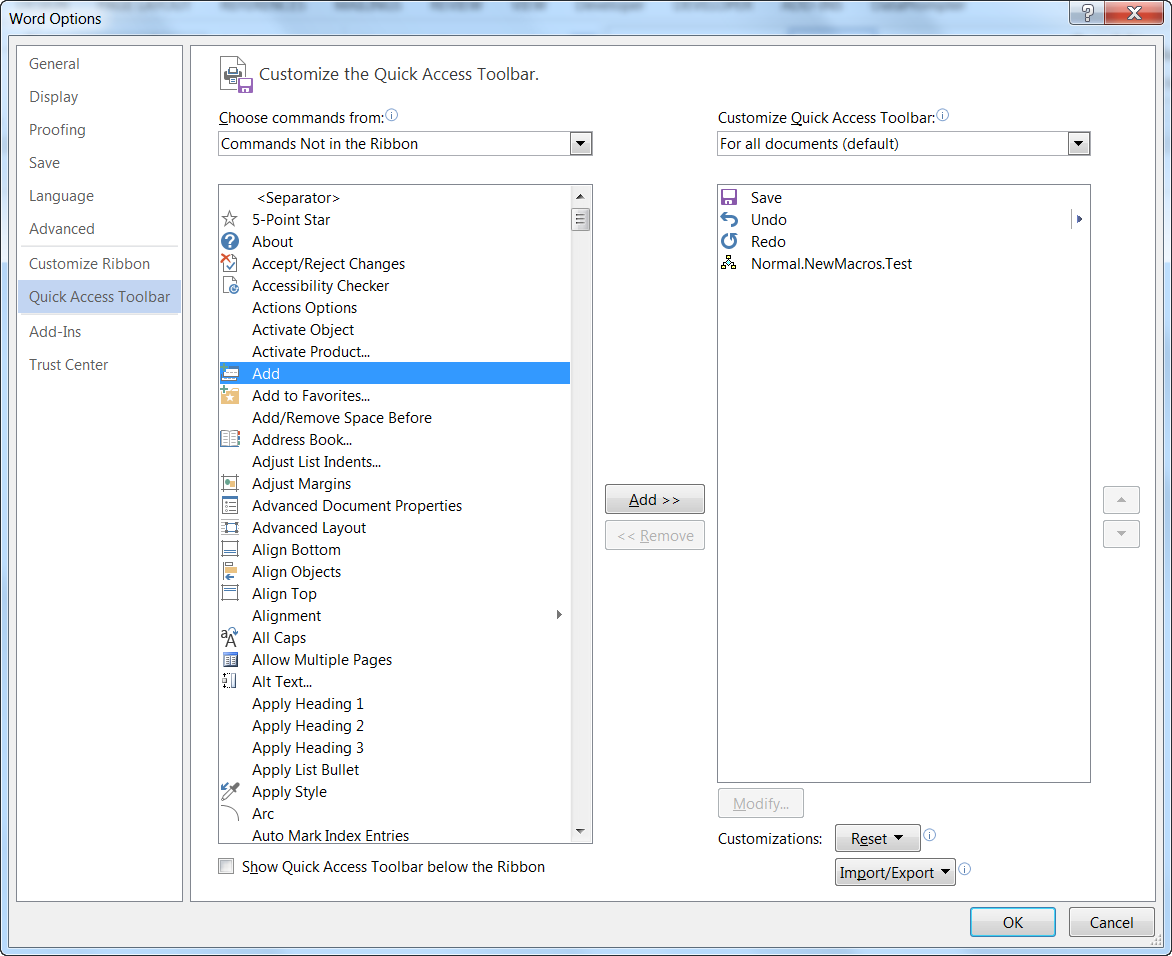The width and height of the screenshot is (1172, 956).
Task: Click the scroll up arrow of commands list
Action: tap(581, 197)
